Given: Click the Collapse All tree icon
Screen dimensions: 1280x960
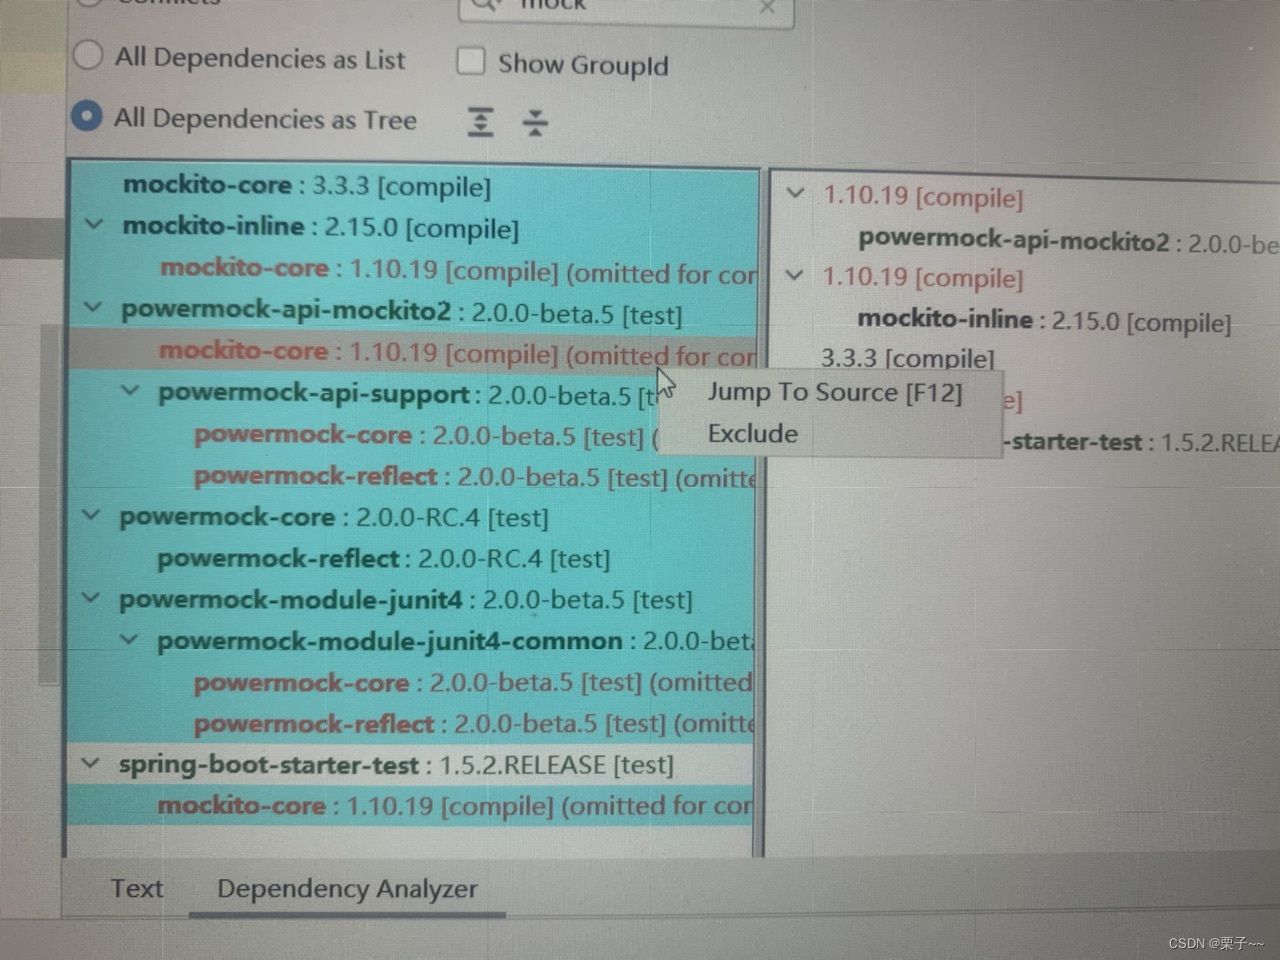Looking at the screenshot, I should pyautogui.click(x=535, y=122).
